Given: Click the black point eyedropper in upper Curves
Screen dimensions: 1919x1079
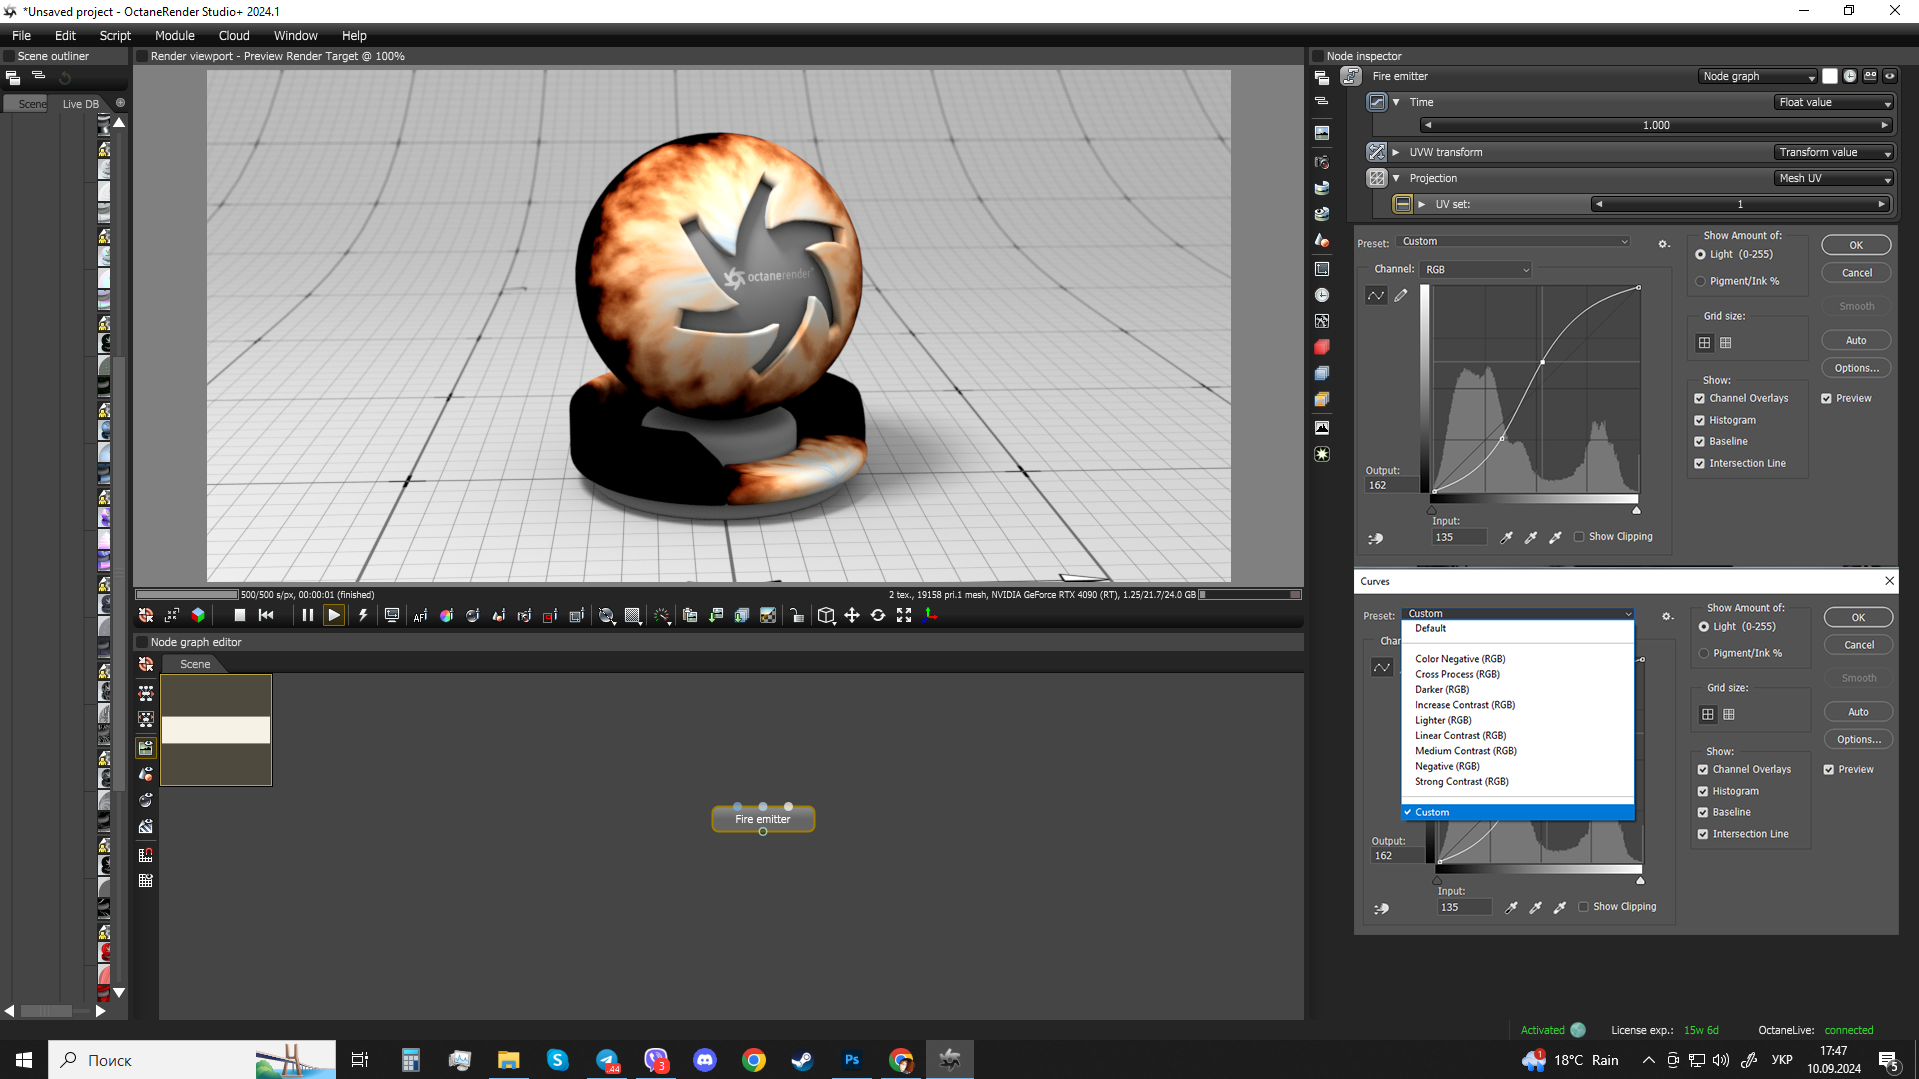Looking at the screenshot, I should (1506, 537).
